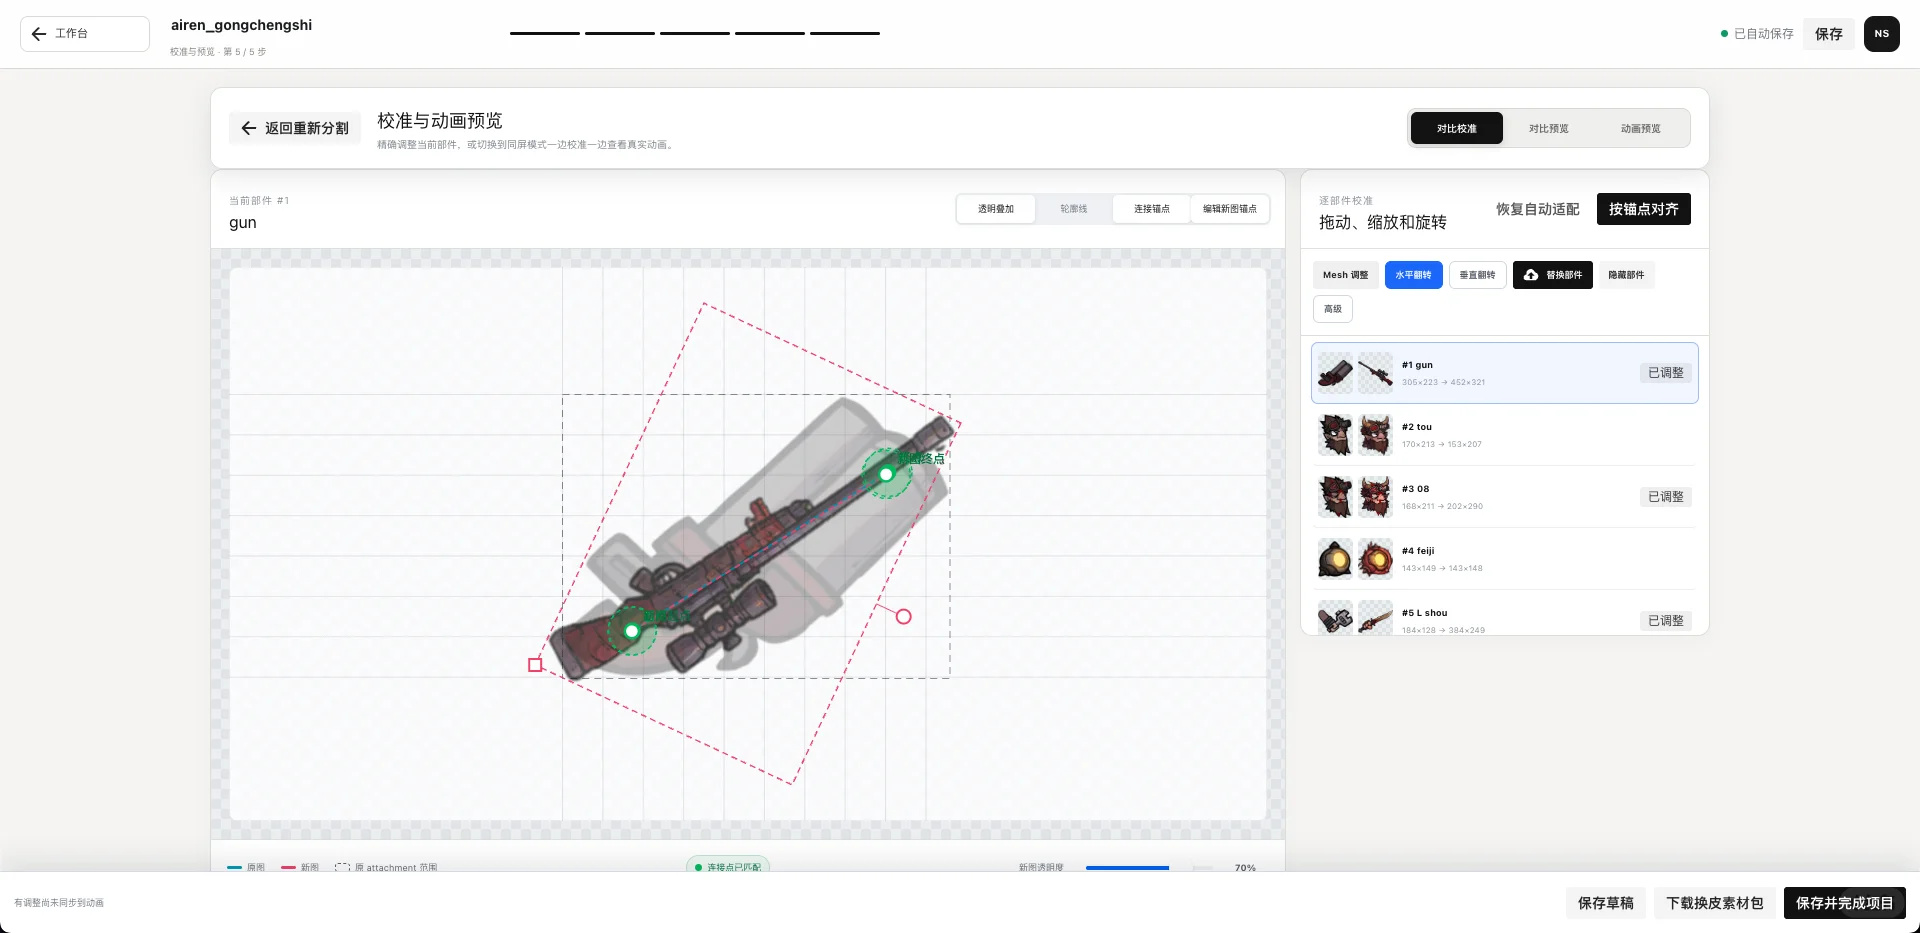Screen dimensions: 1920x933
Task: Click the new head thumbnail in row #2 tou
Action: pos(1375,435)
